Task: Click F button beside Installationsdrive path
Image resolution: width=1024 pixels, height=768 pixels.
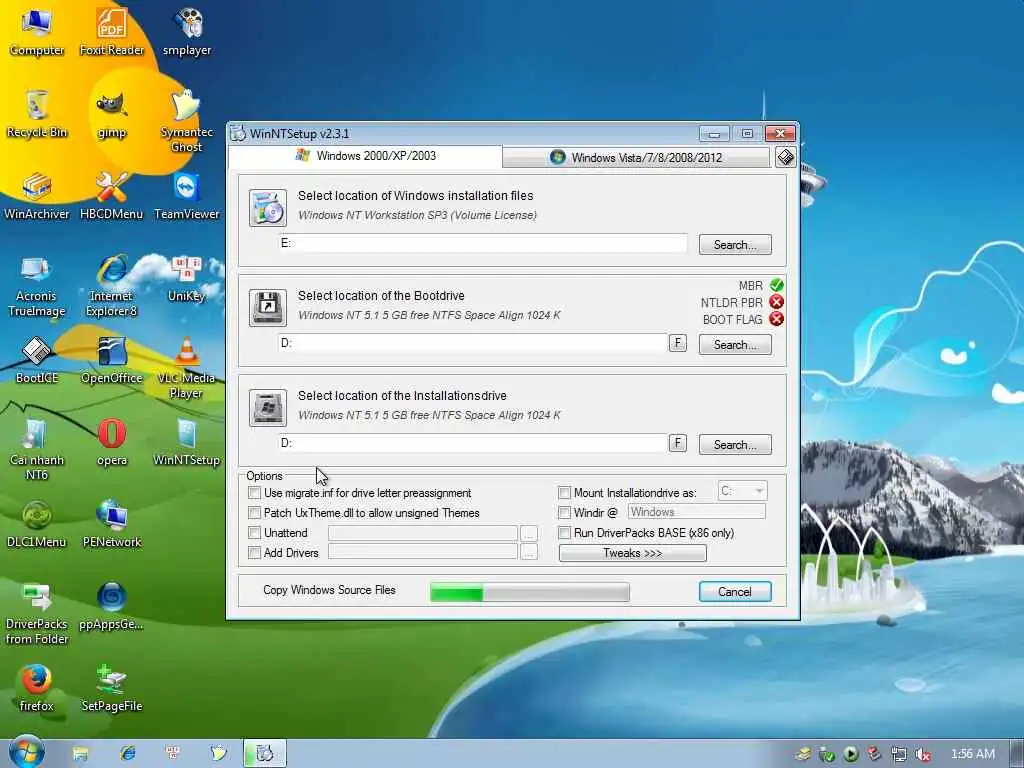Action: [x=677, y=443]
